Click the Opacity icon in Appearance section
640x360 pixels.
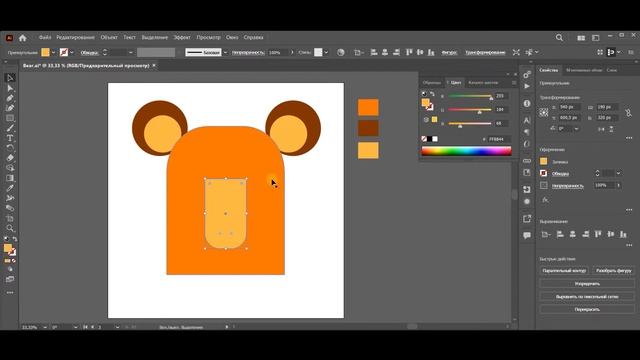[x=544, y=185]
